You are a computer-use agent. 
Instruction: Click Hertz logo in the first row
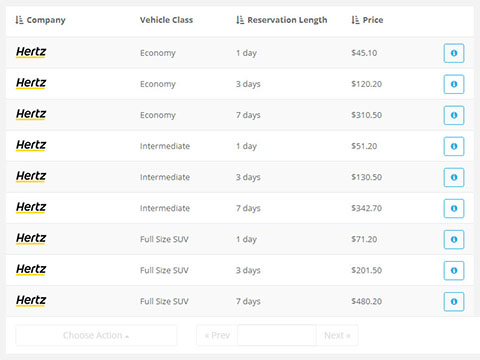[x=31, y=52]
